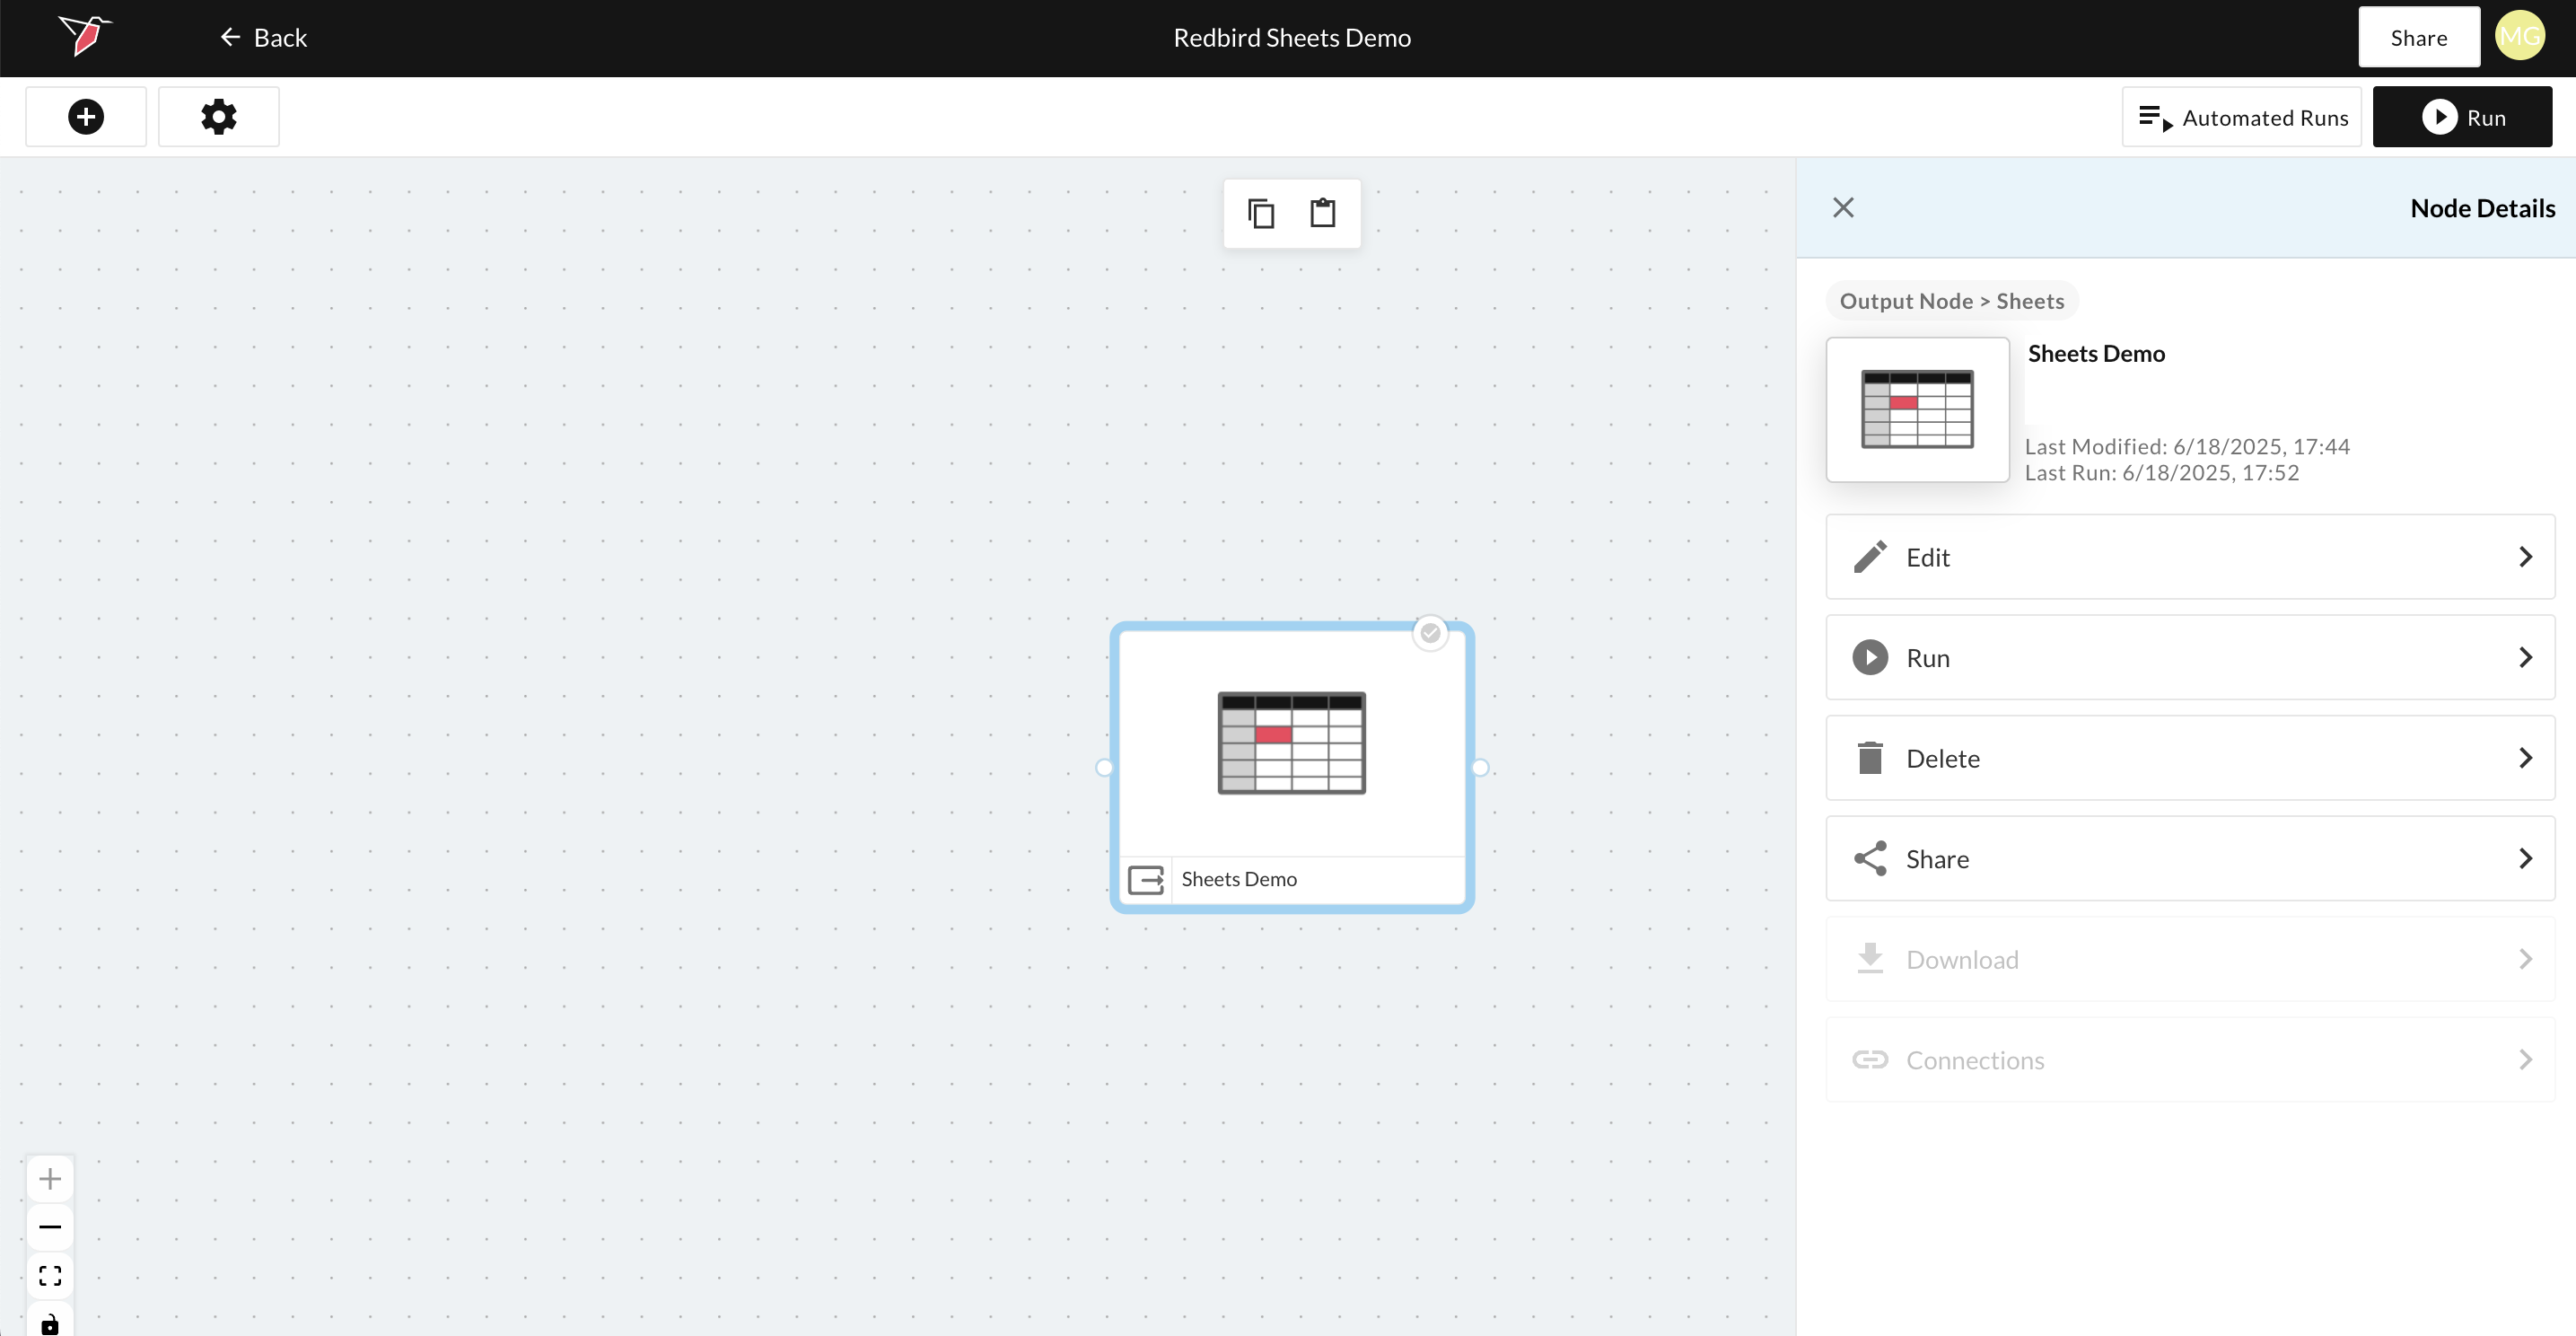2576x1336 pixels.
Task: Expand the Edit option chevron
Action: tap(2525, 557)
